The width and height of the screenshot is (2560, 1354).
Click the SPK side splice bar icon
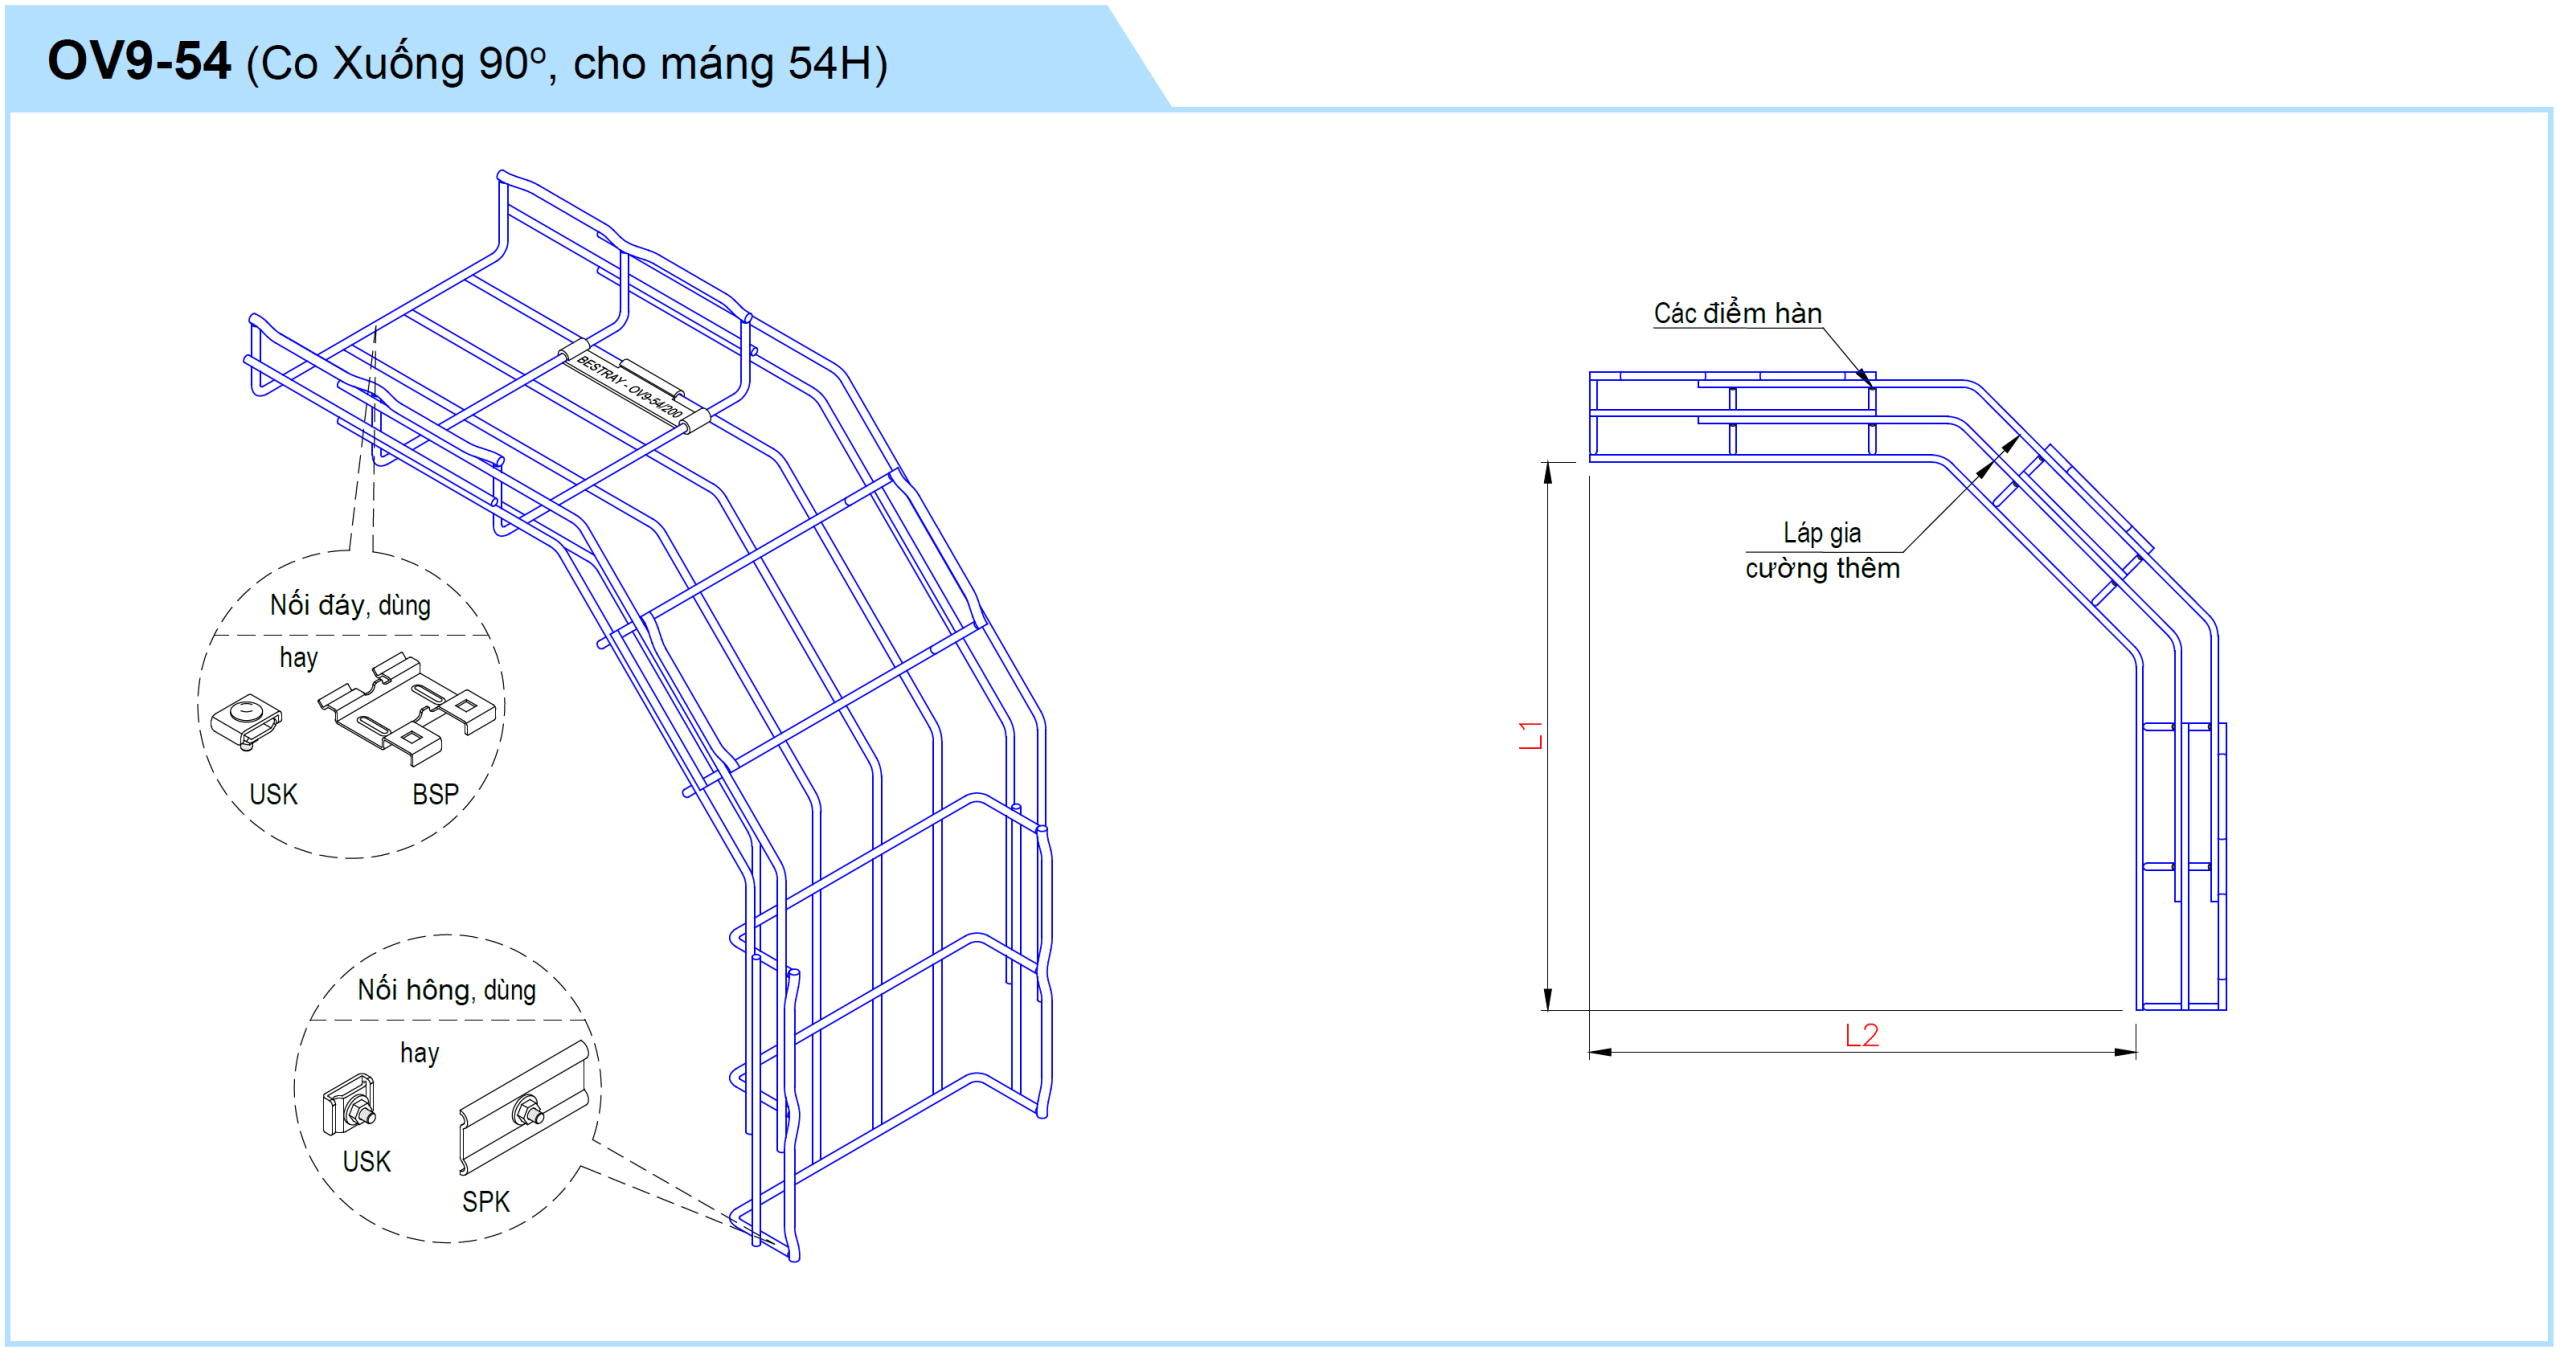525,1108
